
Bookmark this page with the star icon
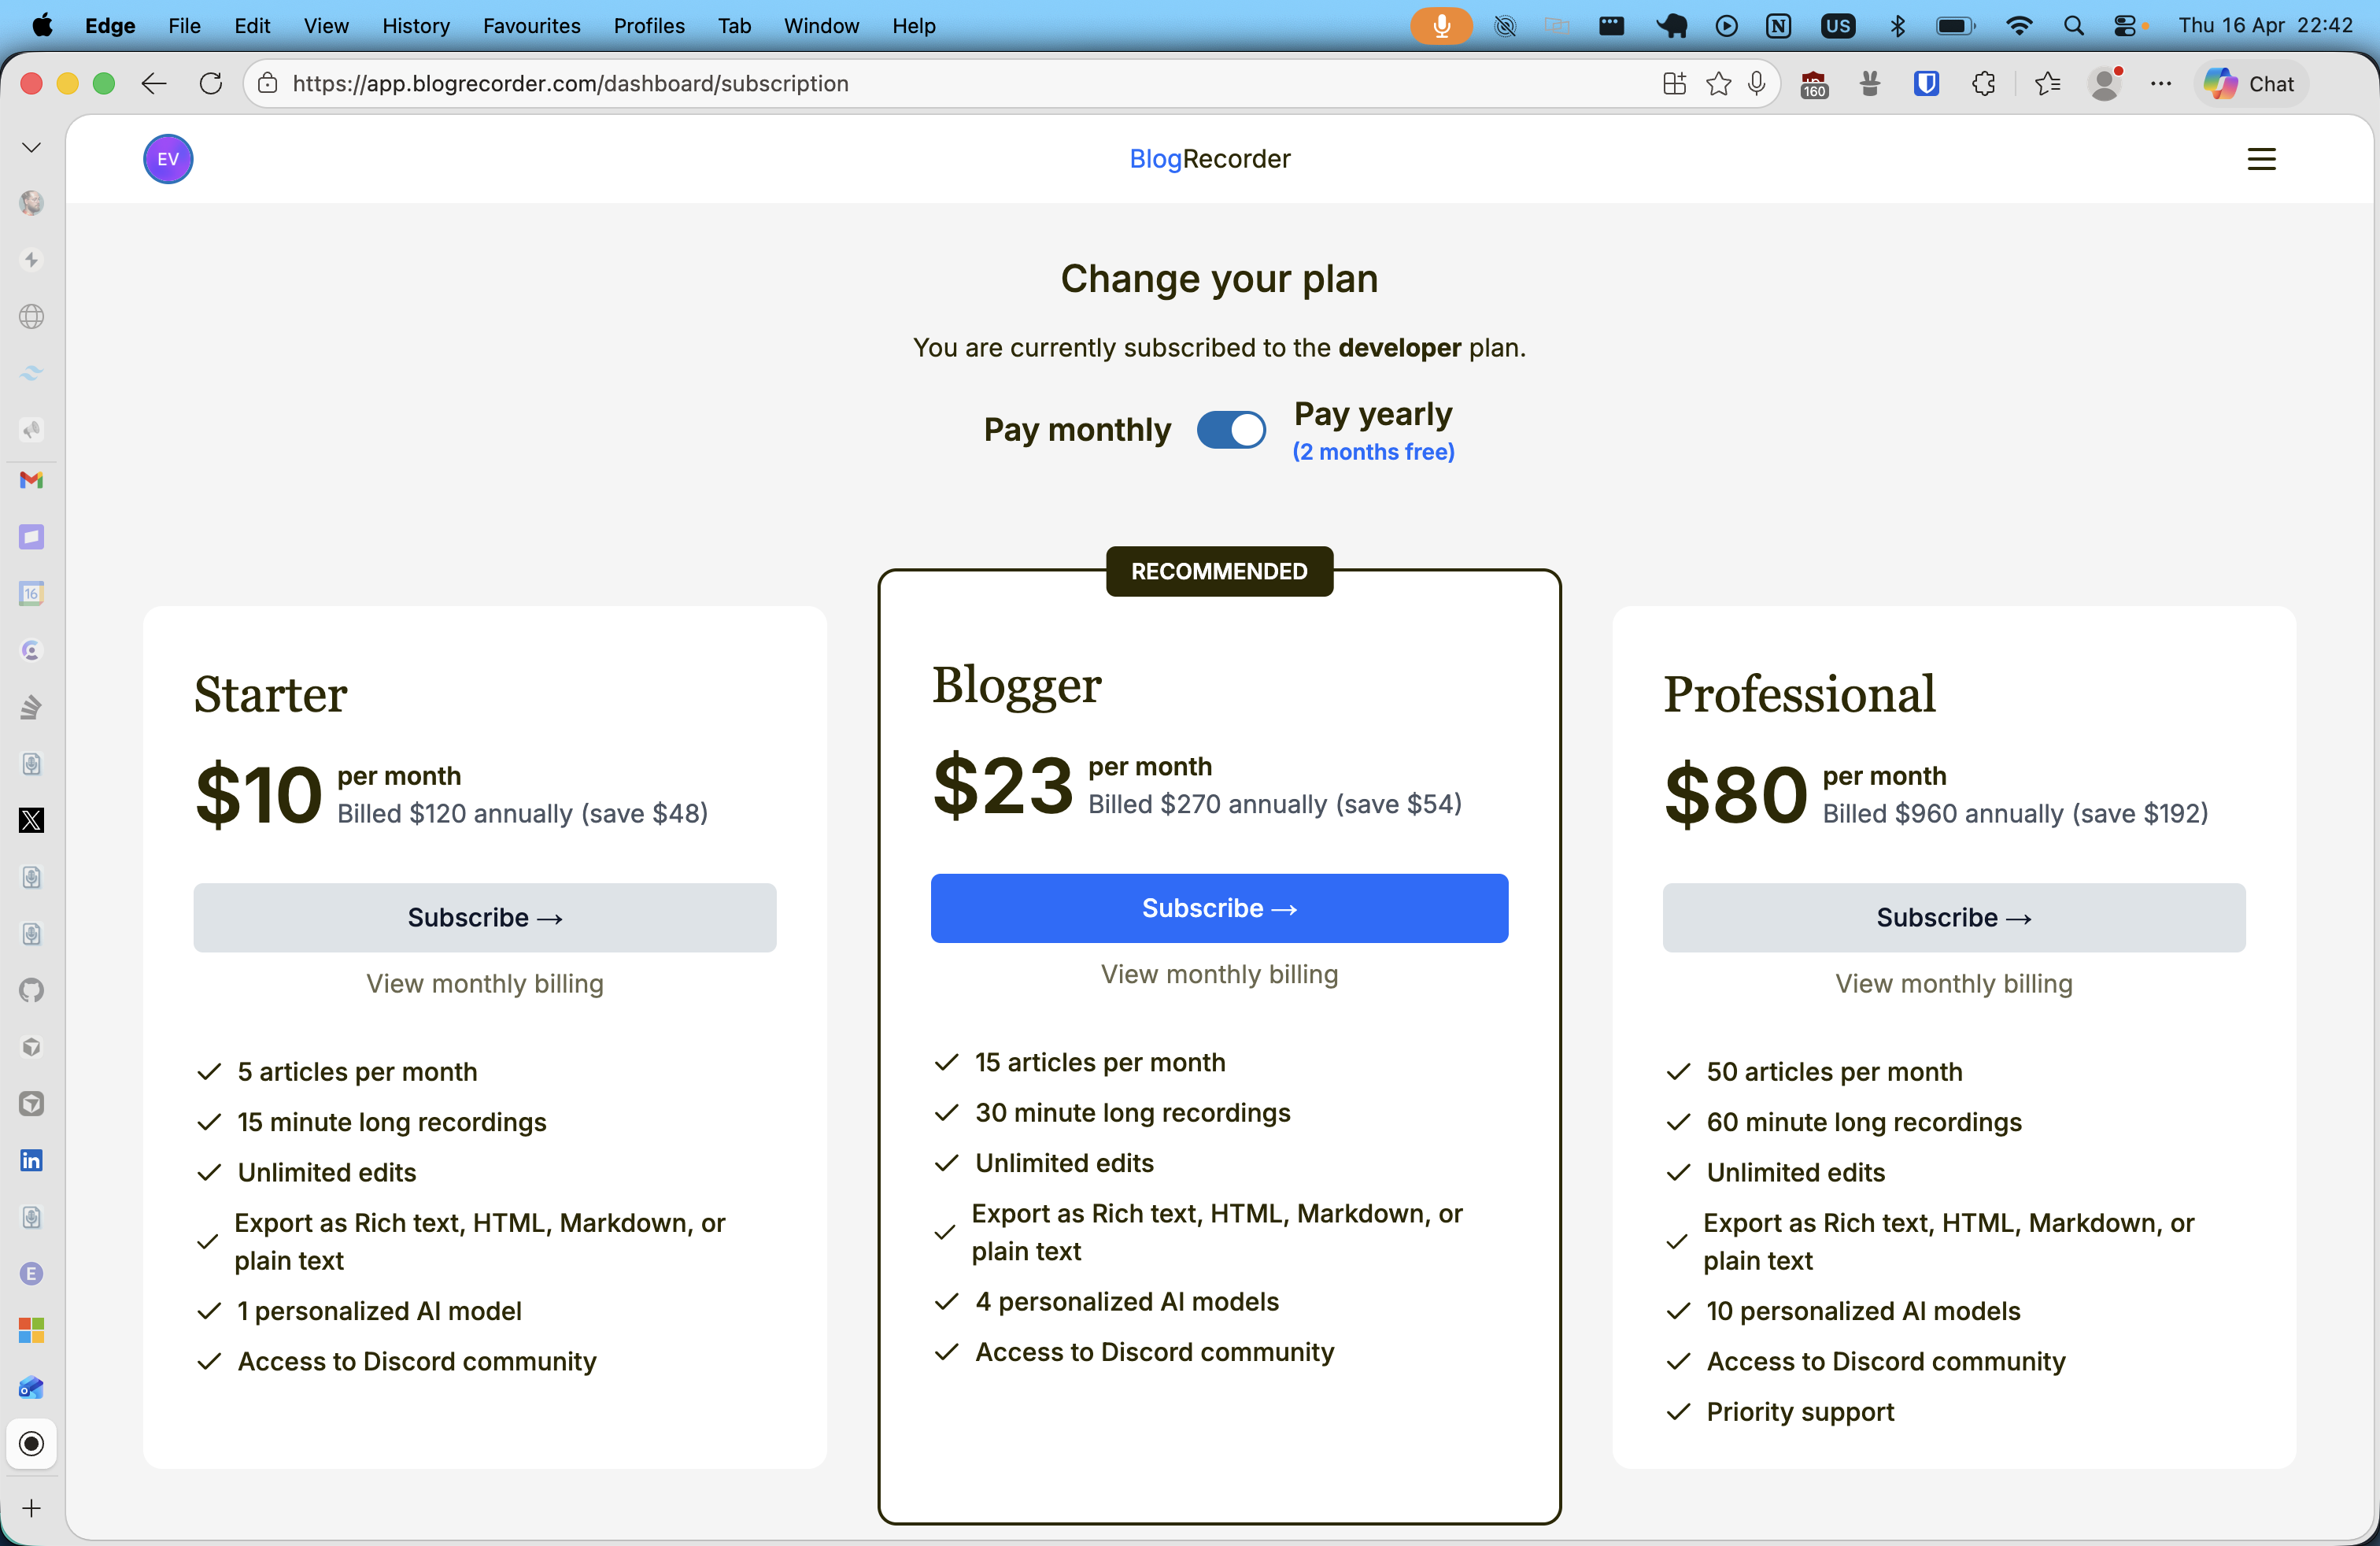pyautogui.click(x=1718, y=83)
